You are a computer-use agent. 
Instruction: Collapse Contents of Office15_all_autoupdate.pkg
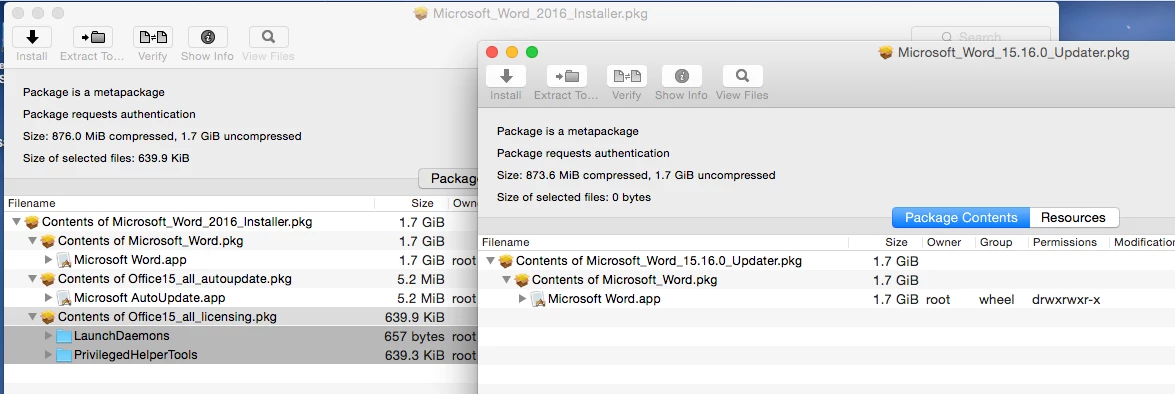tap(32, 279)
